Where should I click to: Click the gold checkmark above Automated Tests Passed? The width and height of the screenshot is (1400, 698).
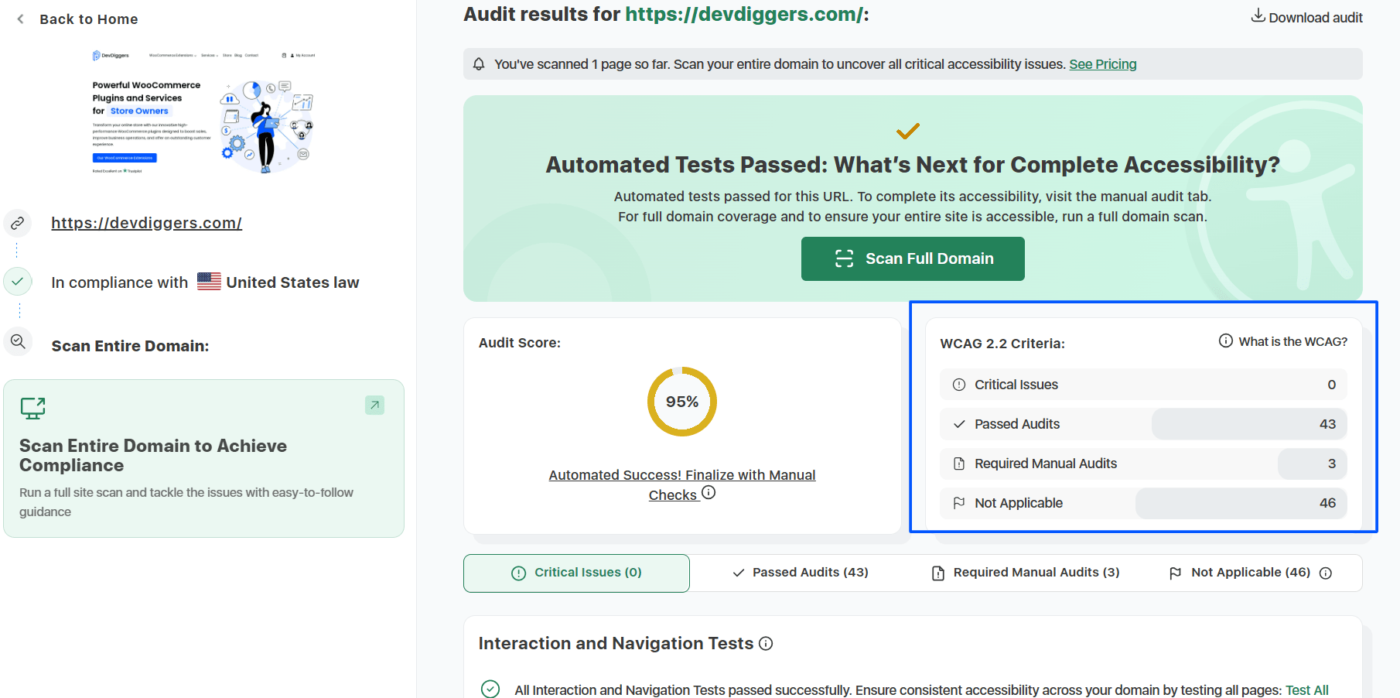[x=908, y=131]
